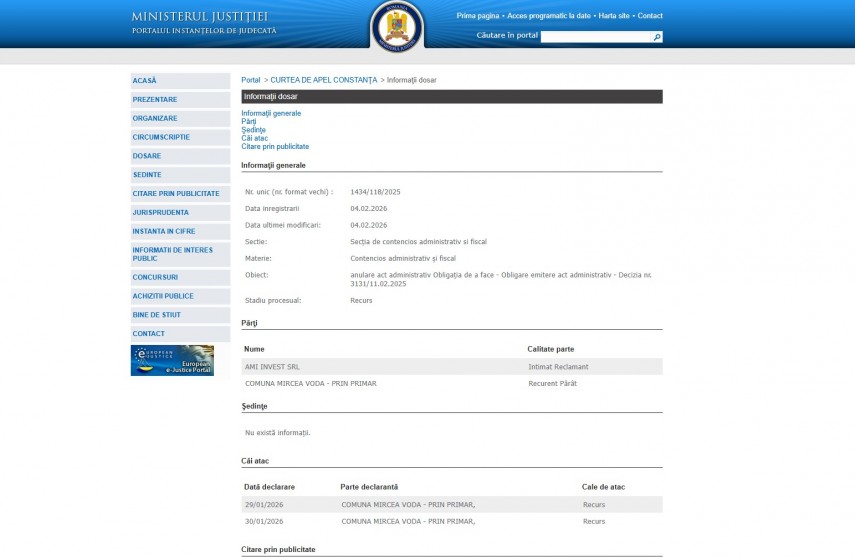Click 'CURTEA DE APEL CONSTANŢA' breadcrumb link
Image resolution: width=855 pixels, height=557 pixels.
coord(323,80)
